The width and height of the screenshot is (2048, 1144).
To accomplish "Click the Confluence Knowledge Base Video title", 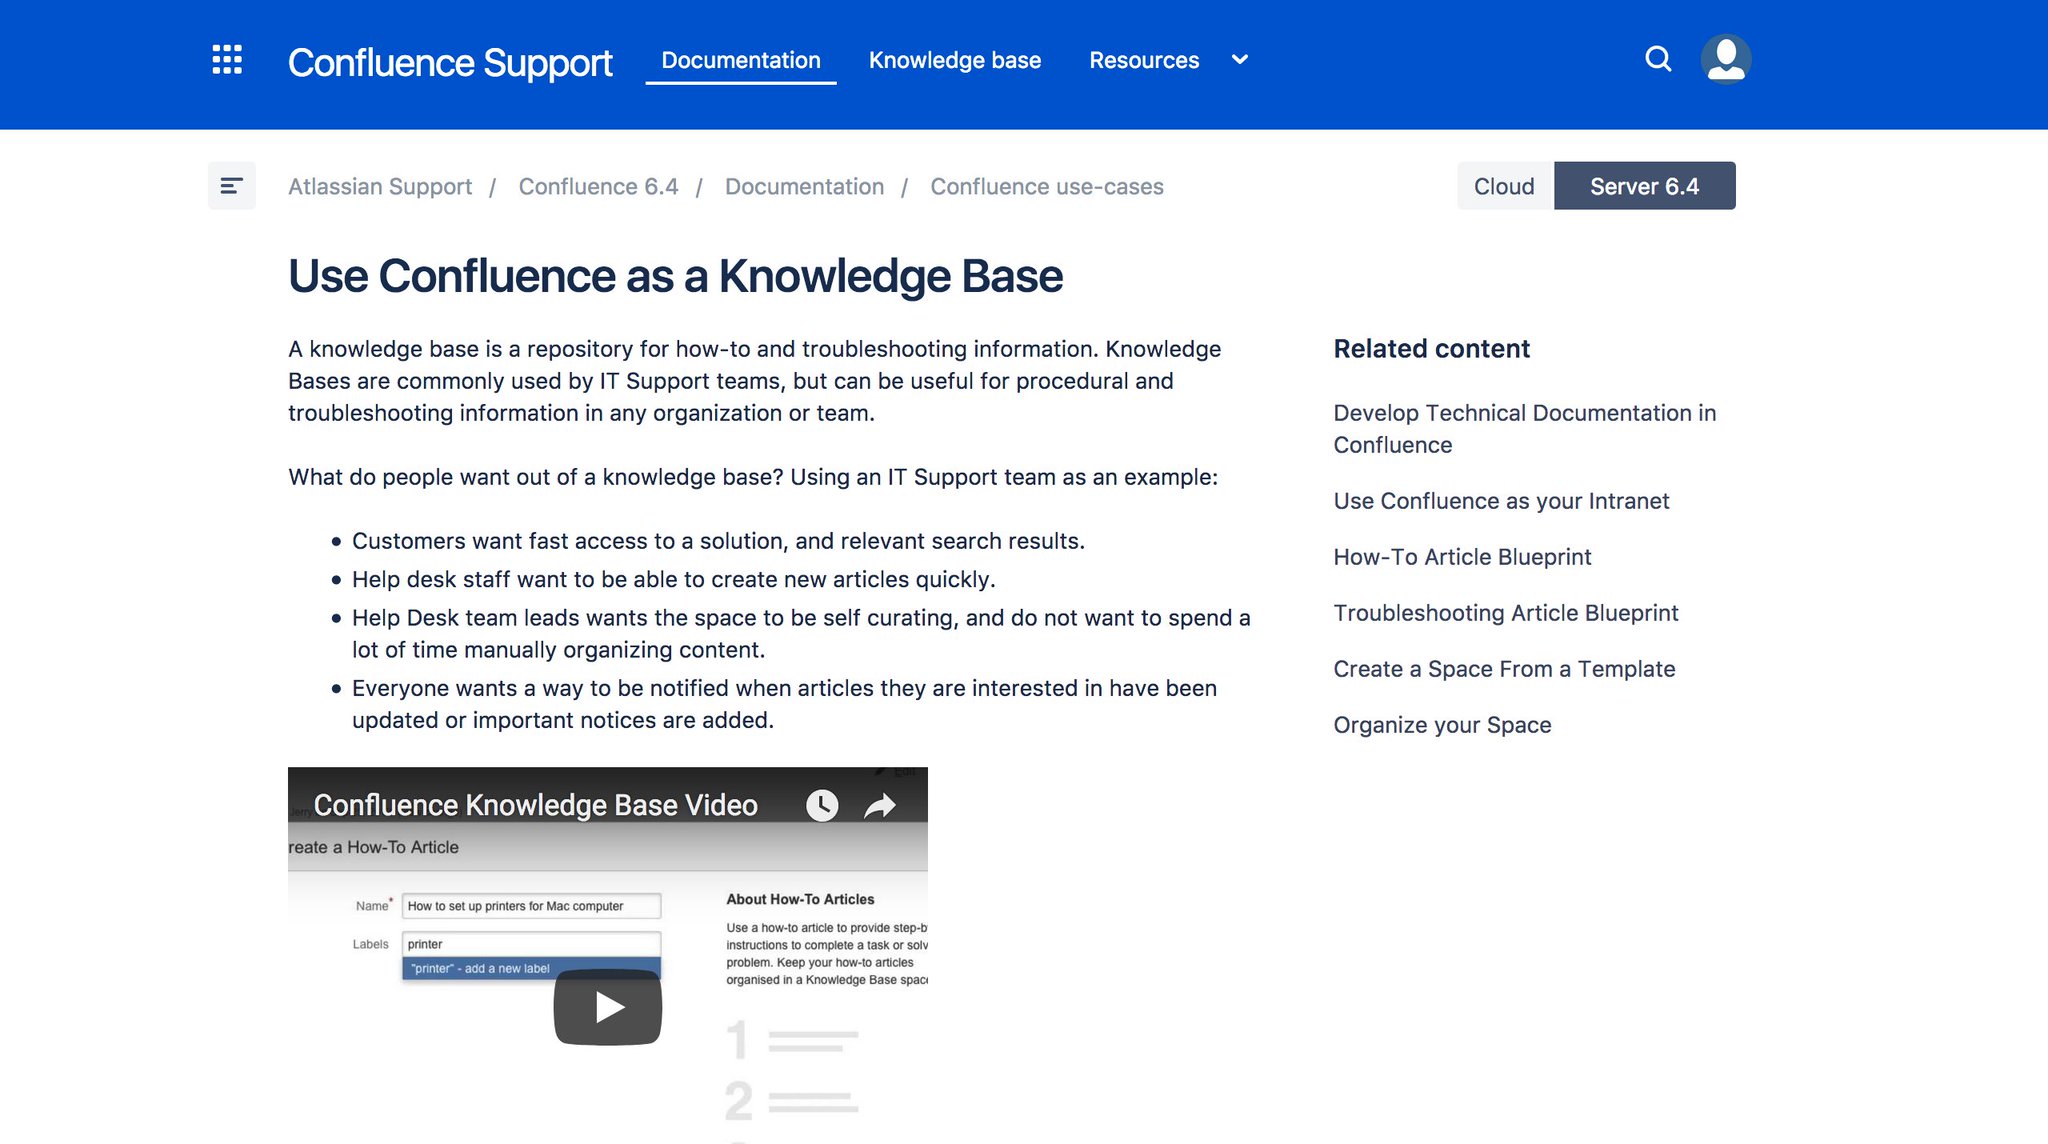I will pos(535,805).
